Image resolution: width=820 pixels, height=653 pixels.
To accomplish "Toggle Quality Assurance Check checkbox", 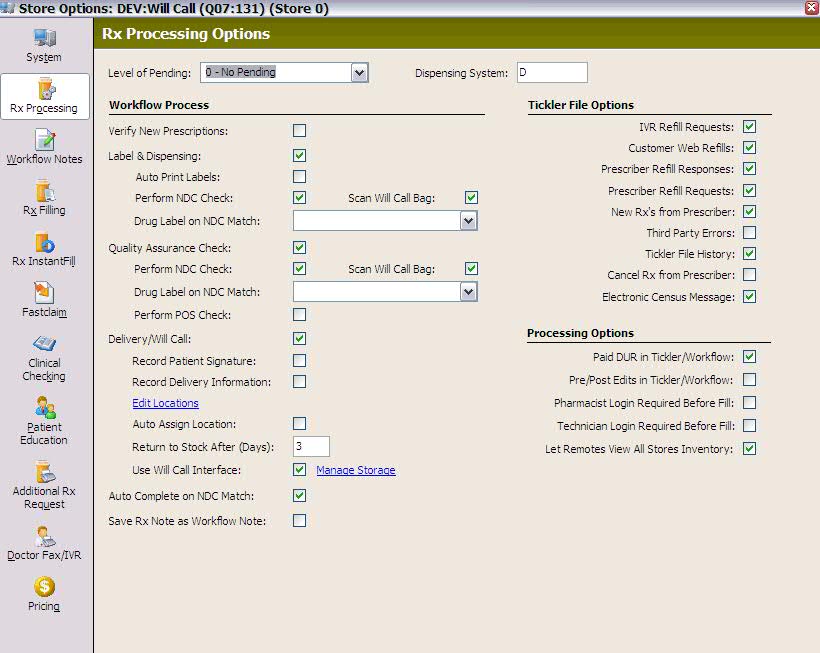I will click(300, 247).
